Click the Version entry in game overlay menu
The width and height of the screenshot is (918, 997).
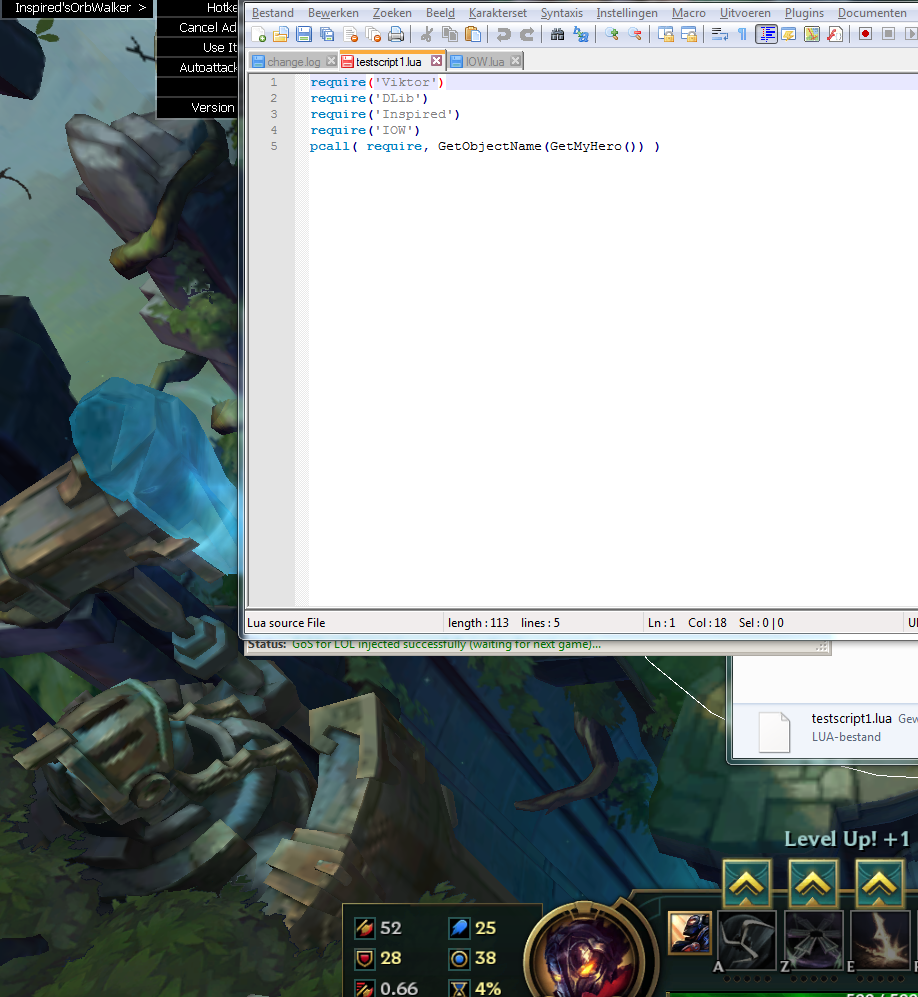coord(197,107)
